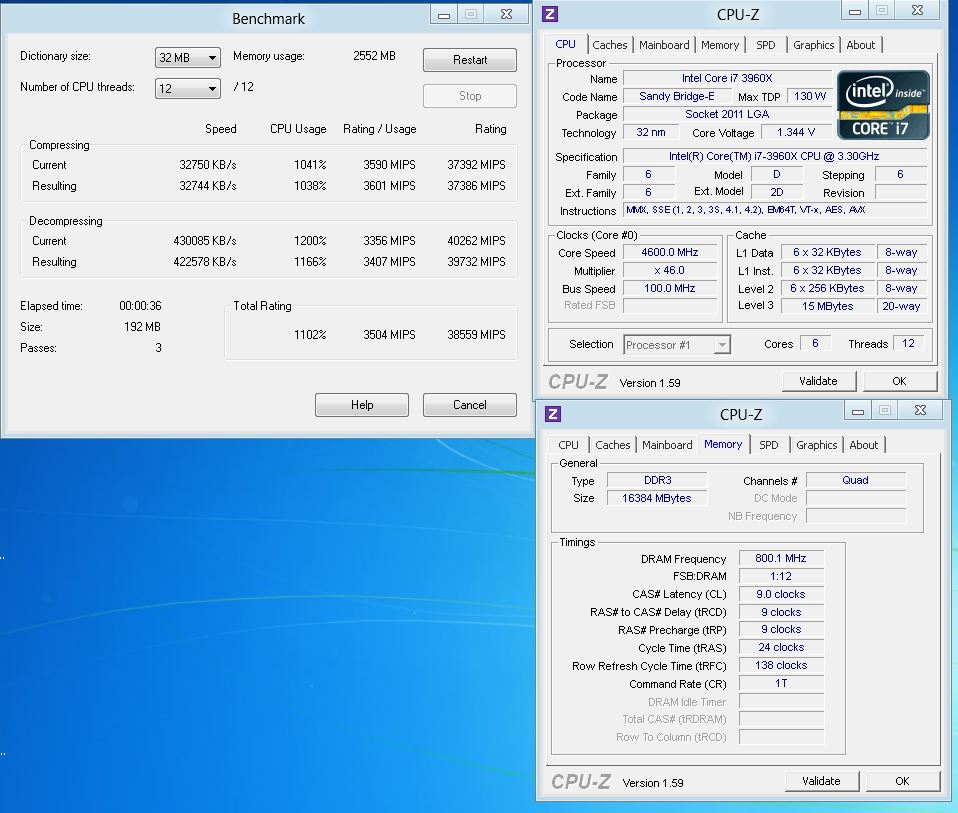This screenshot has width=958, height=813.
Task: Minimize the Benchmark window
Action: pyautogui.click(x=444, y=14)
